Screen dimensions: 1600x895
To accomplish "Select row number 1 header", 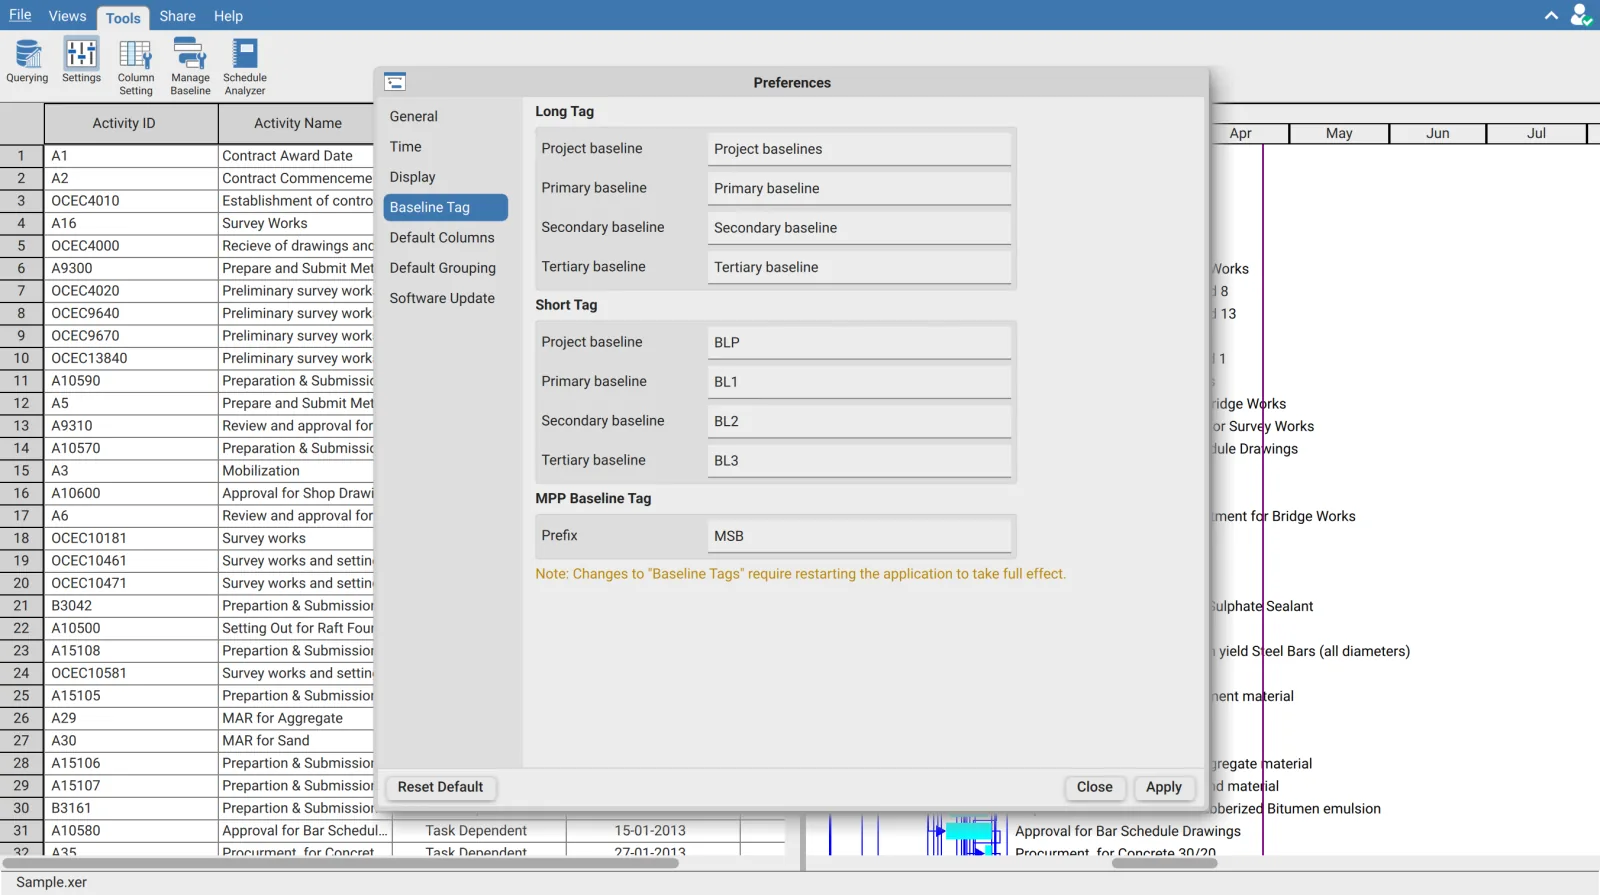I will tap(21, 156).
